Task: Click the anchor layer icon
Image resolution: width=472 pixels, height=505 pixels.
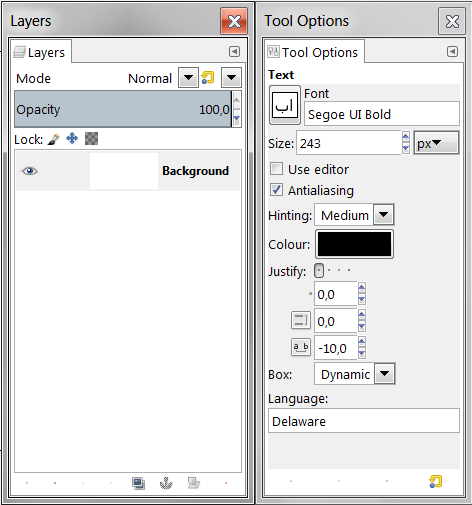Action: click(x=166, y=483)
